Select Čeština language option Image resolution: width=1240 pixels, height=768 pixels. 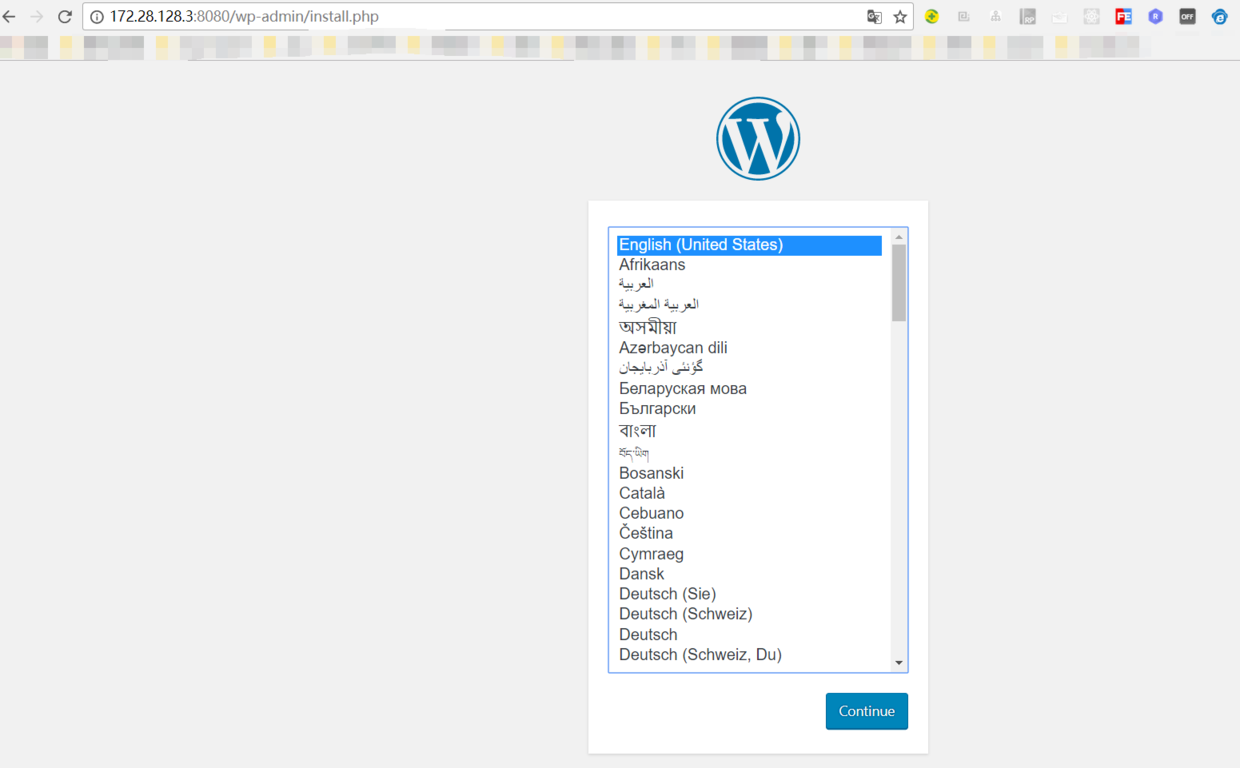(x=749, y=533)
